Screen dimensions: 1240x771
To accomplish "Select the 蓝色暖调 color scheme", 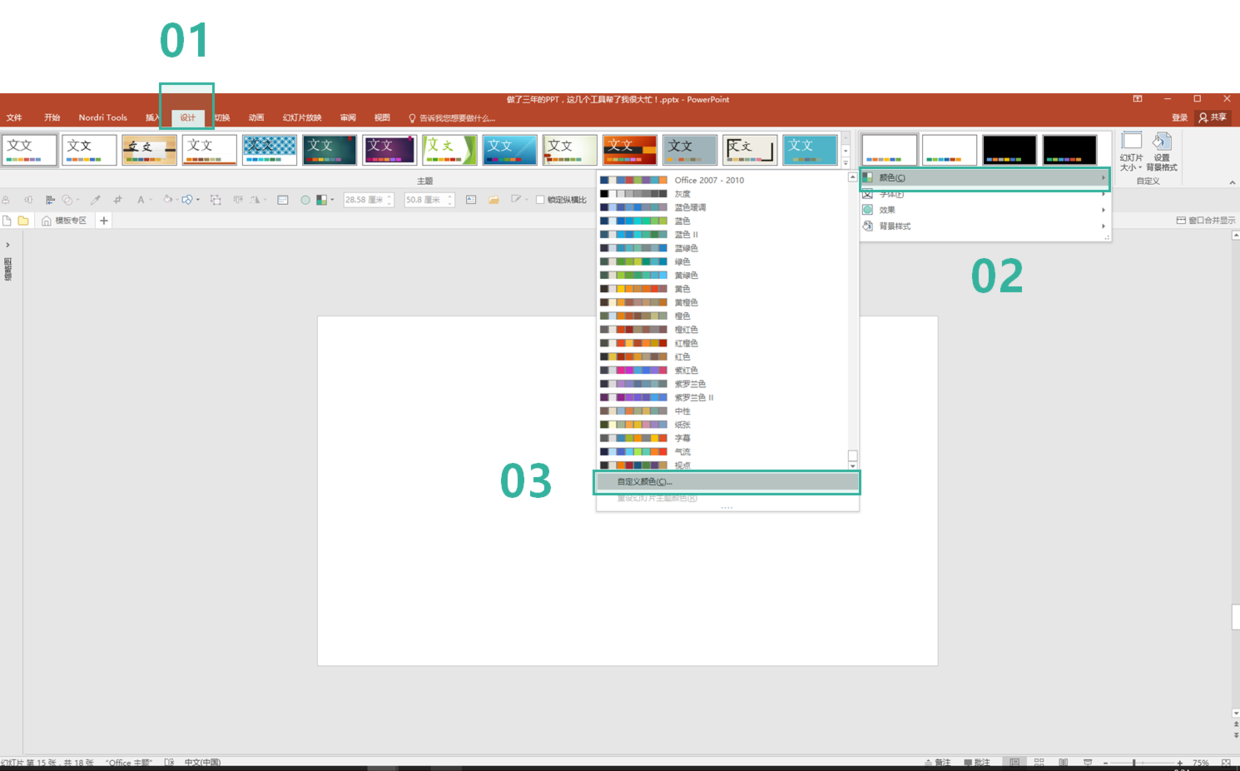I will coord(722,207).
